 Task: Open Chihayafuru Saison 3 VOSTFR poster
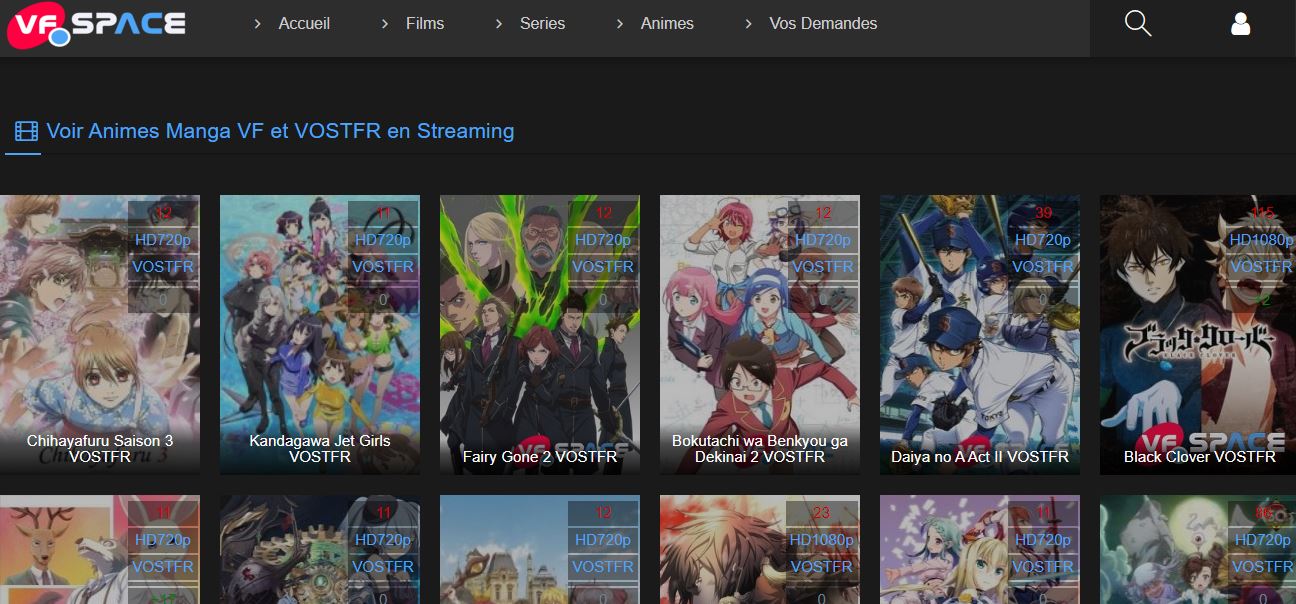pos(100,334)
